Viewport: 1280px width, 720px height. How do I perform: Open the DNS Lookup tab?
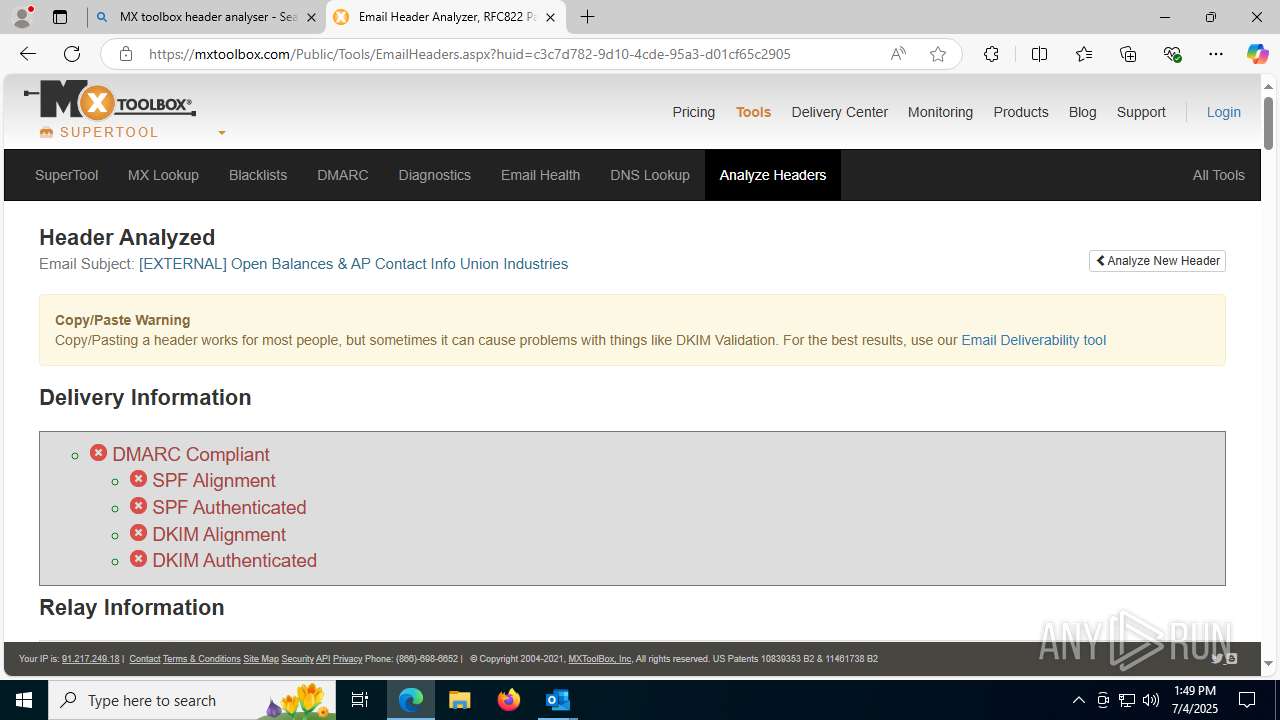(650, 175)
